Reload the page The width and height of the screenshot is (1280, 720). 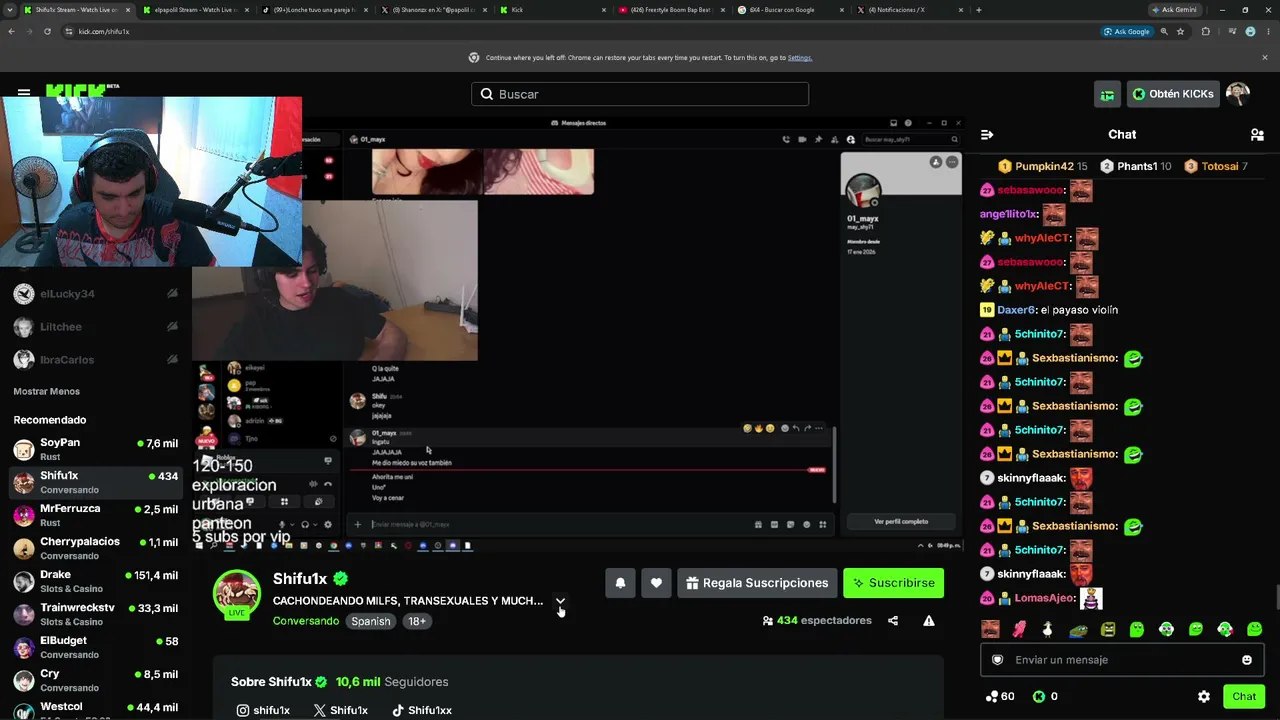click(47, 31)
